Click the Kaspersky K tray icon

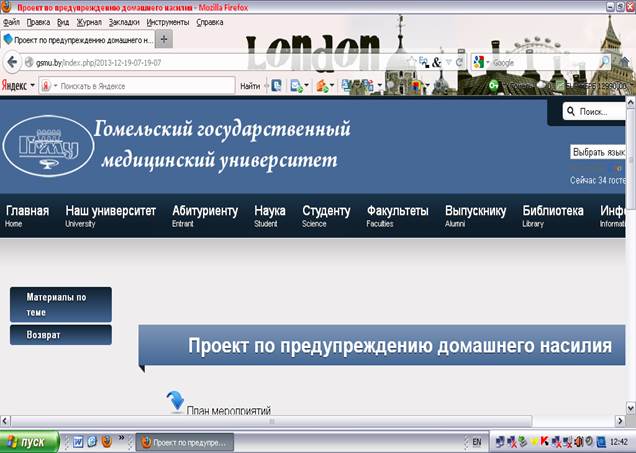tap(545, 442)
